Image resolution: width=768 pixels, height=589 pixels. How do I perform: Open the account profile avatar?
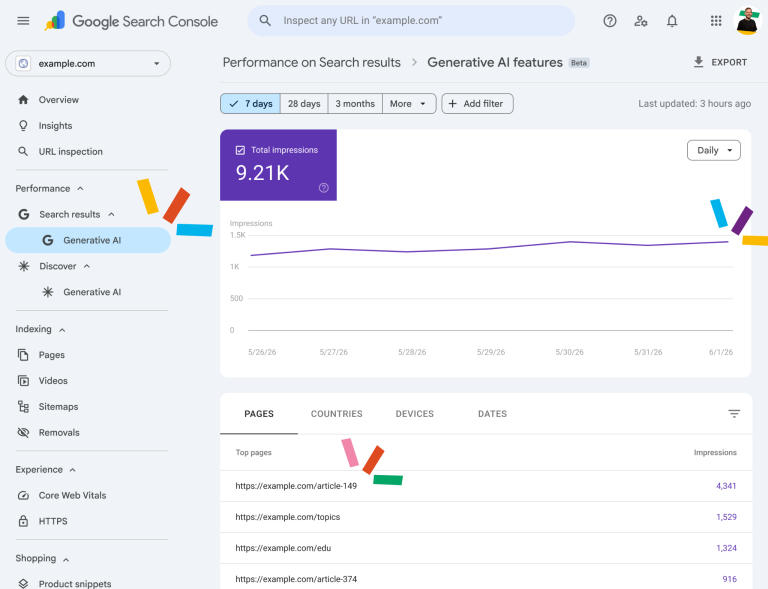(x=747, y=21)
